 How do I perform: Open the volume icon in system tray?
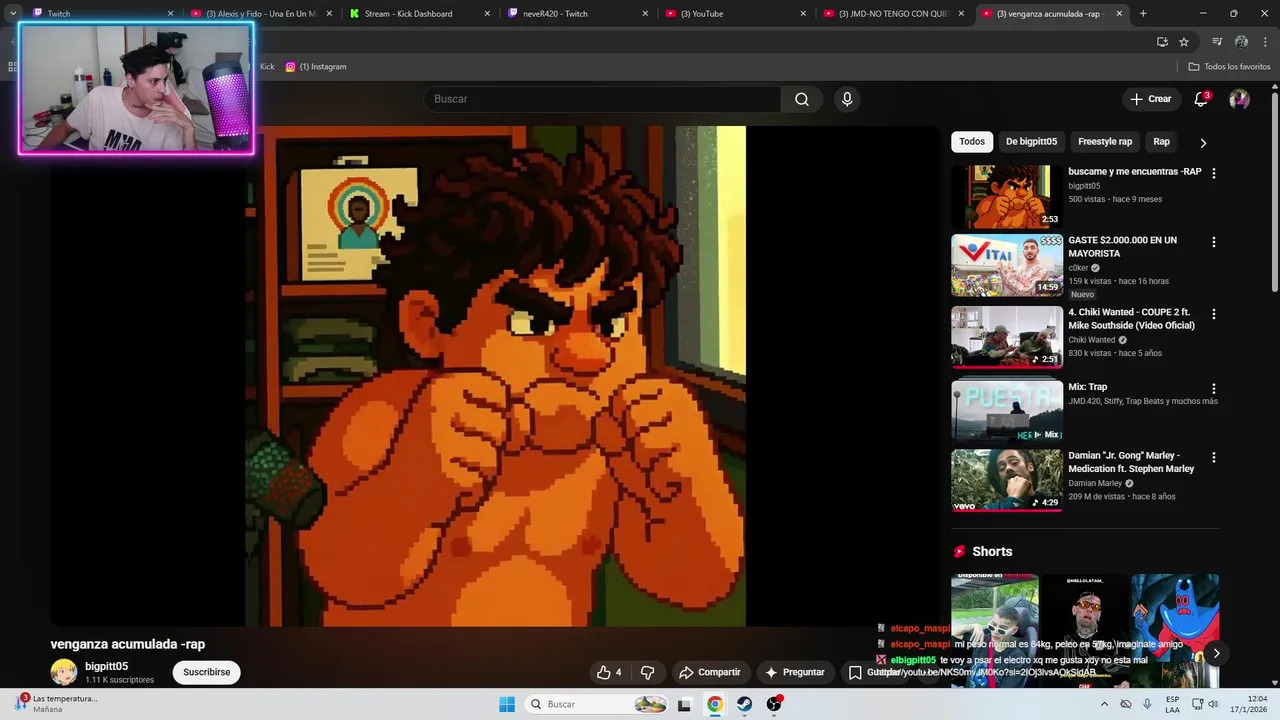1213,704
